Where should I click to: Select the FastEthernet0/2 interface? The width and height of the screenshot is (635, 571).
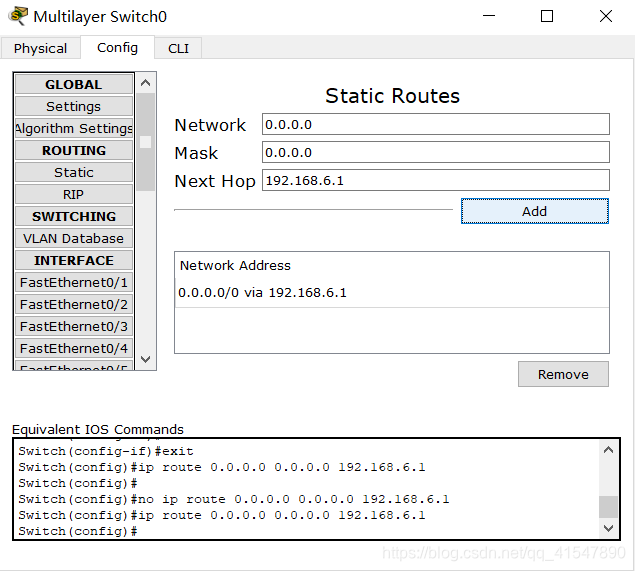74,304
